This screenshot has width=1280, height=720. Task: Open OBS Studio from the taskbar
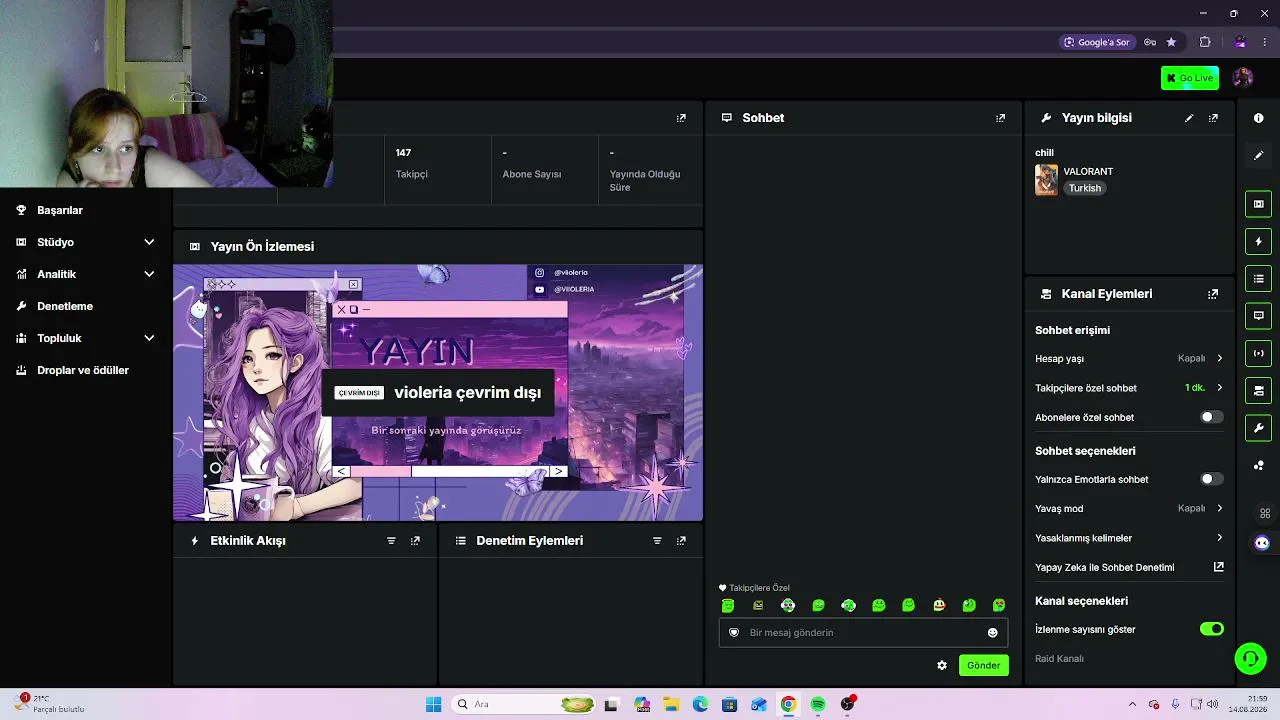click(848, 704)
